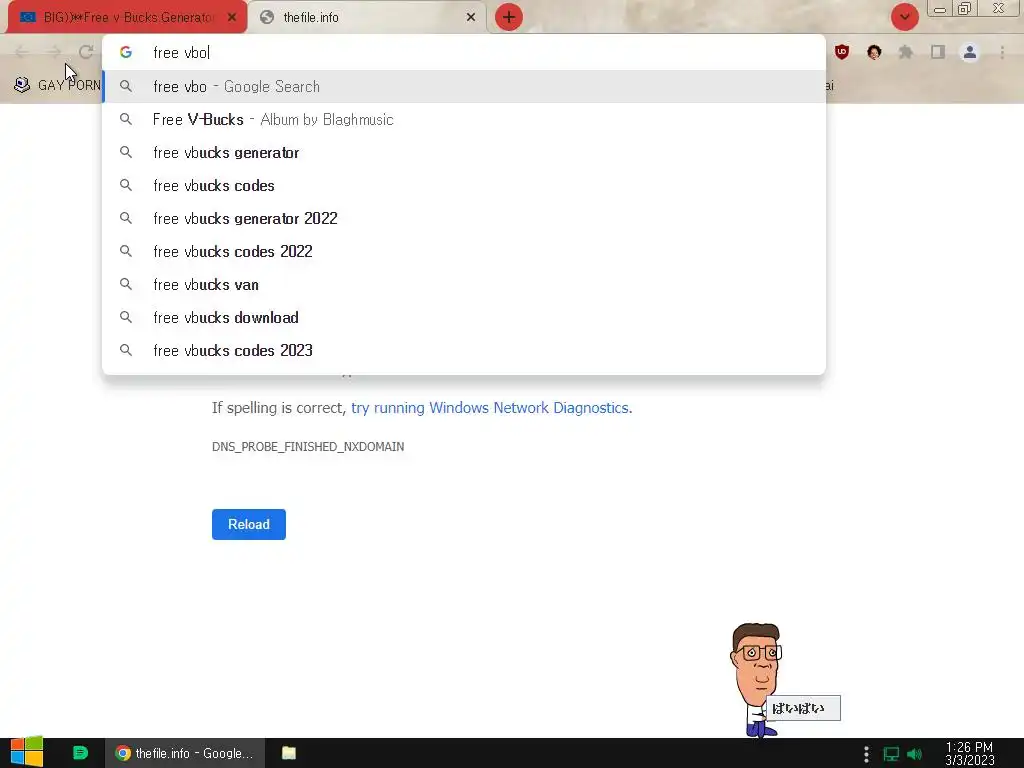Viewport: 1024px width, 768px height.
Task: Pick 'free vbucks generator 2022' suggestion
Action: point(464,218)
